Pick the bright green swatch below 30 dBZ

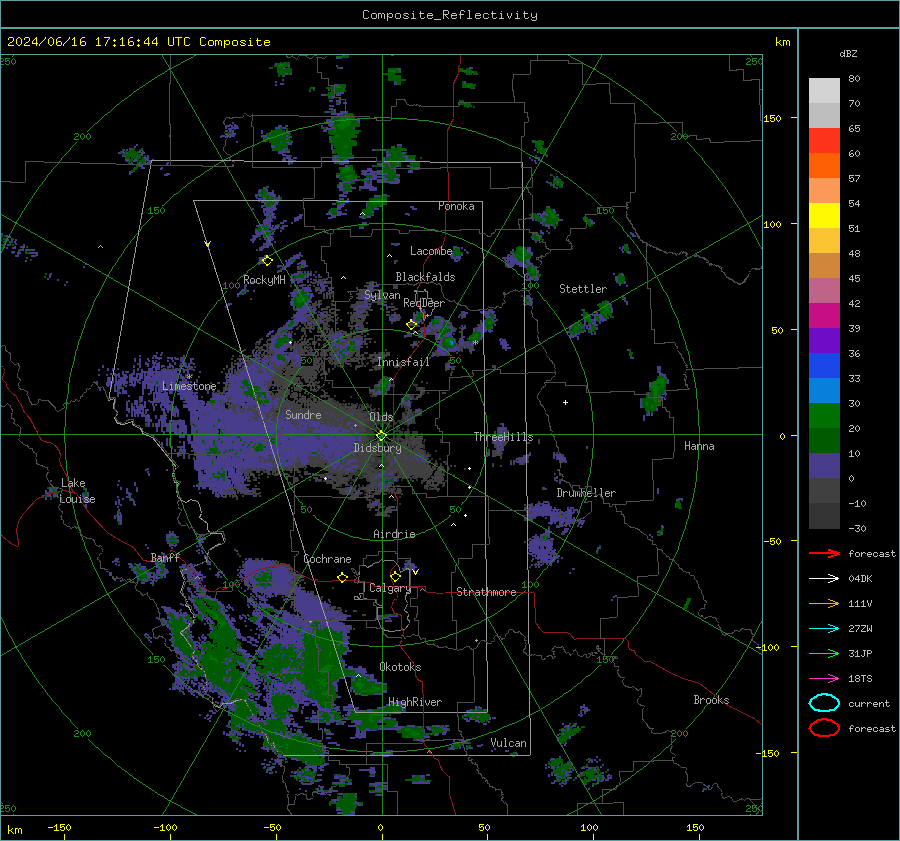pyautogui.click(x=824, y=415)
